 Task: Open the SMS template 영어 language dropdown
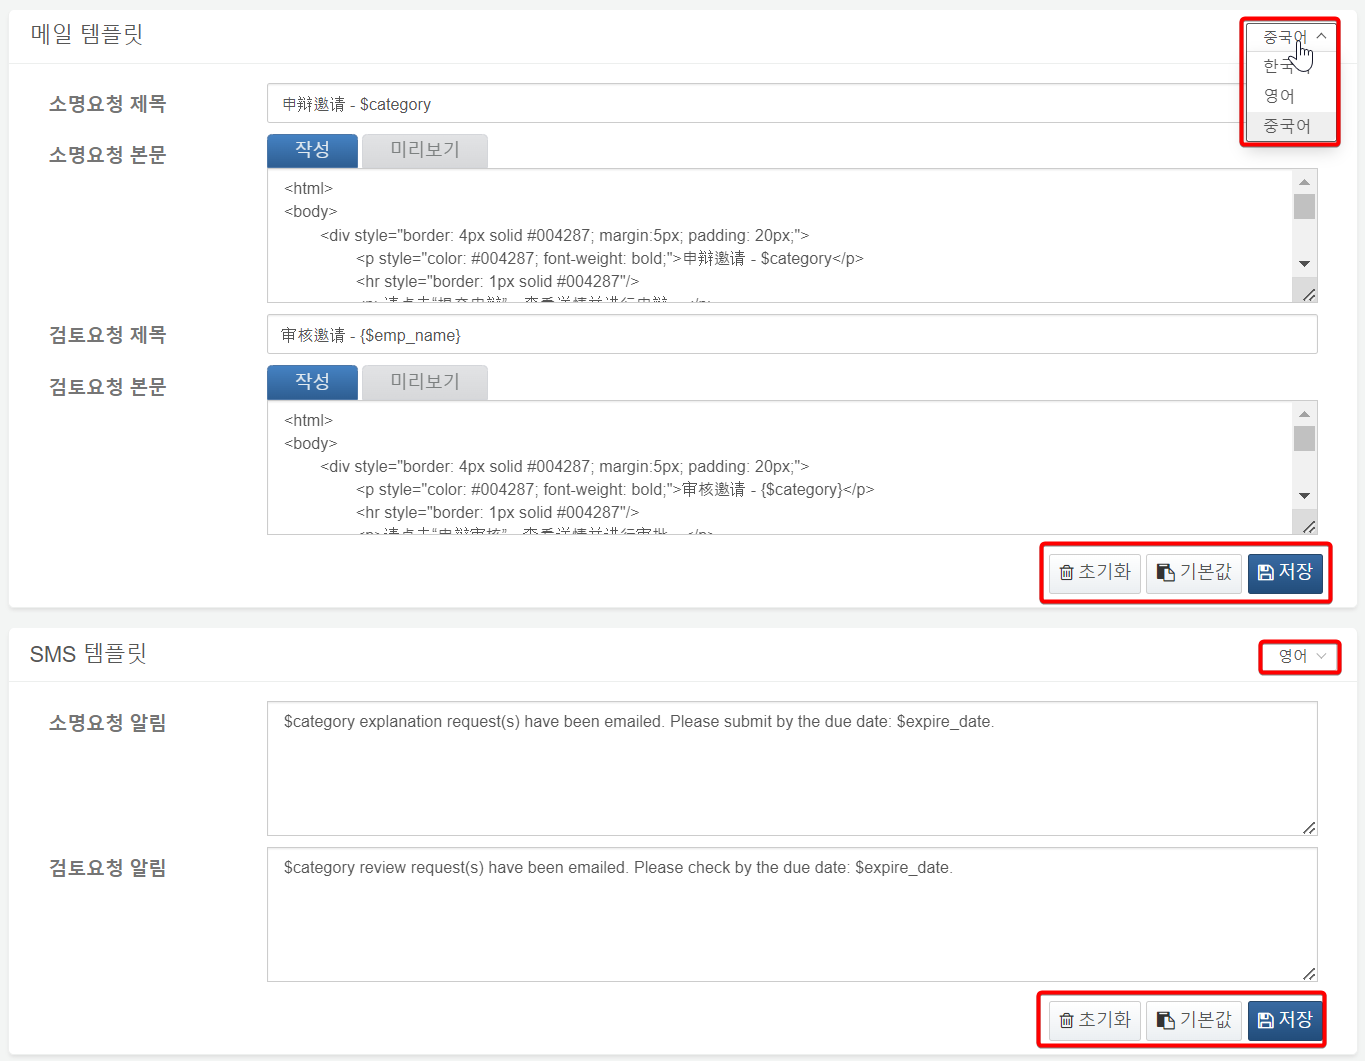pos(1300,656)
